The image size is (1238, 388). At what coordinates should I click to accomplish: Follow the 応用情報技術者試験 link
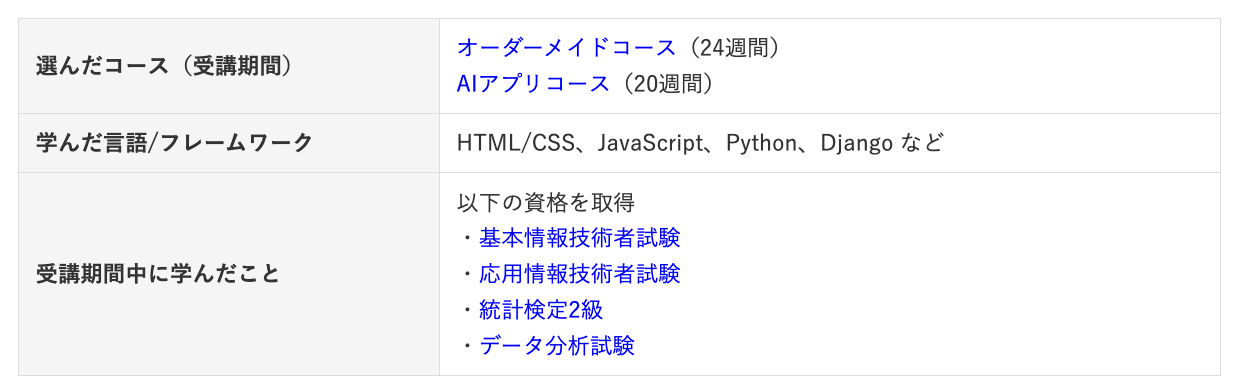[580, 274]
